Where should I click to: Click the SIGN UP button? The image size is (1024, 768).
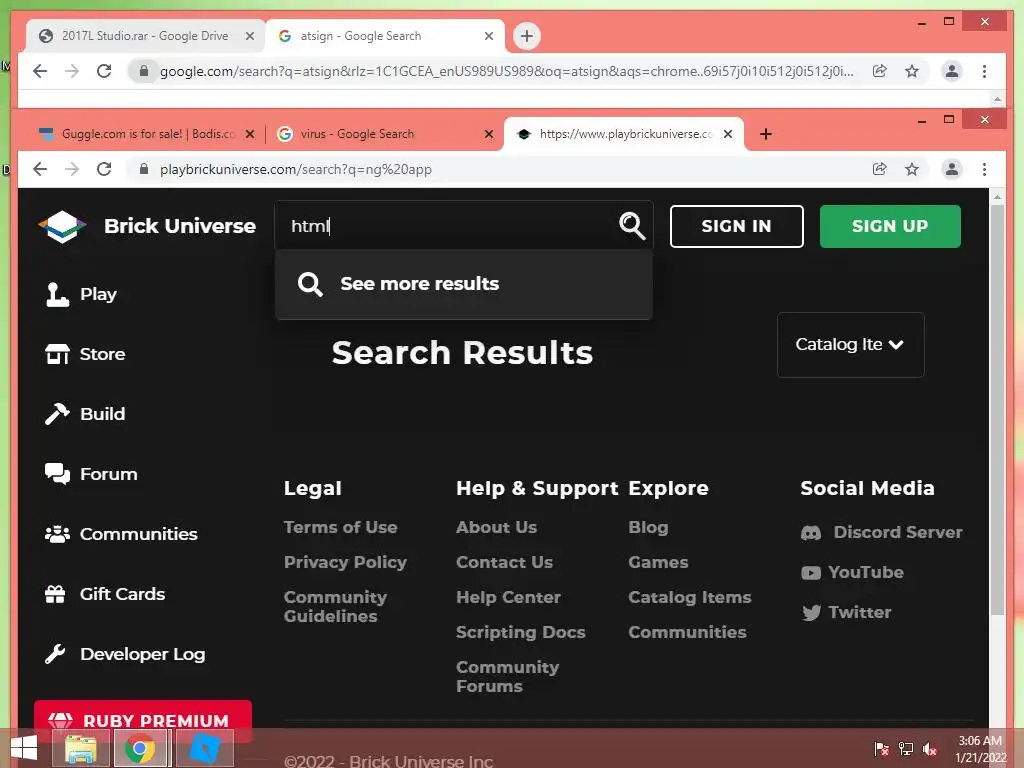pyautogui.click(x=889, y=227)
